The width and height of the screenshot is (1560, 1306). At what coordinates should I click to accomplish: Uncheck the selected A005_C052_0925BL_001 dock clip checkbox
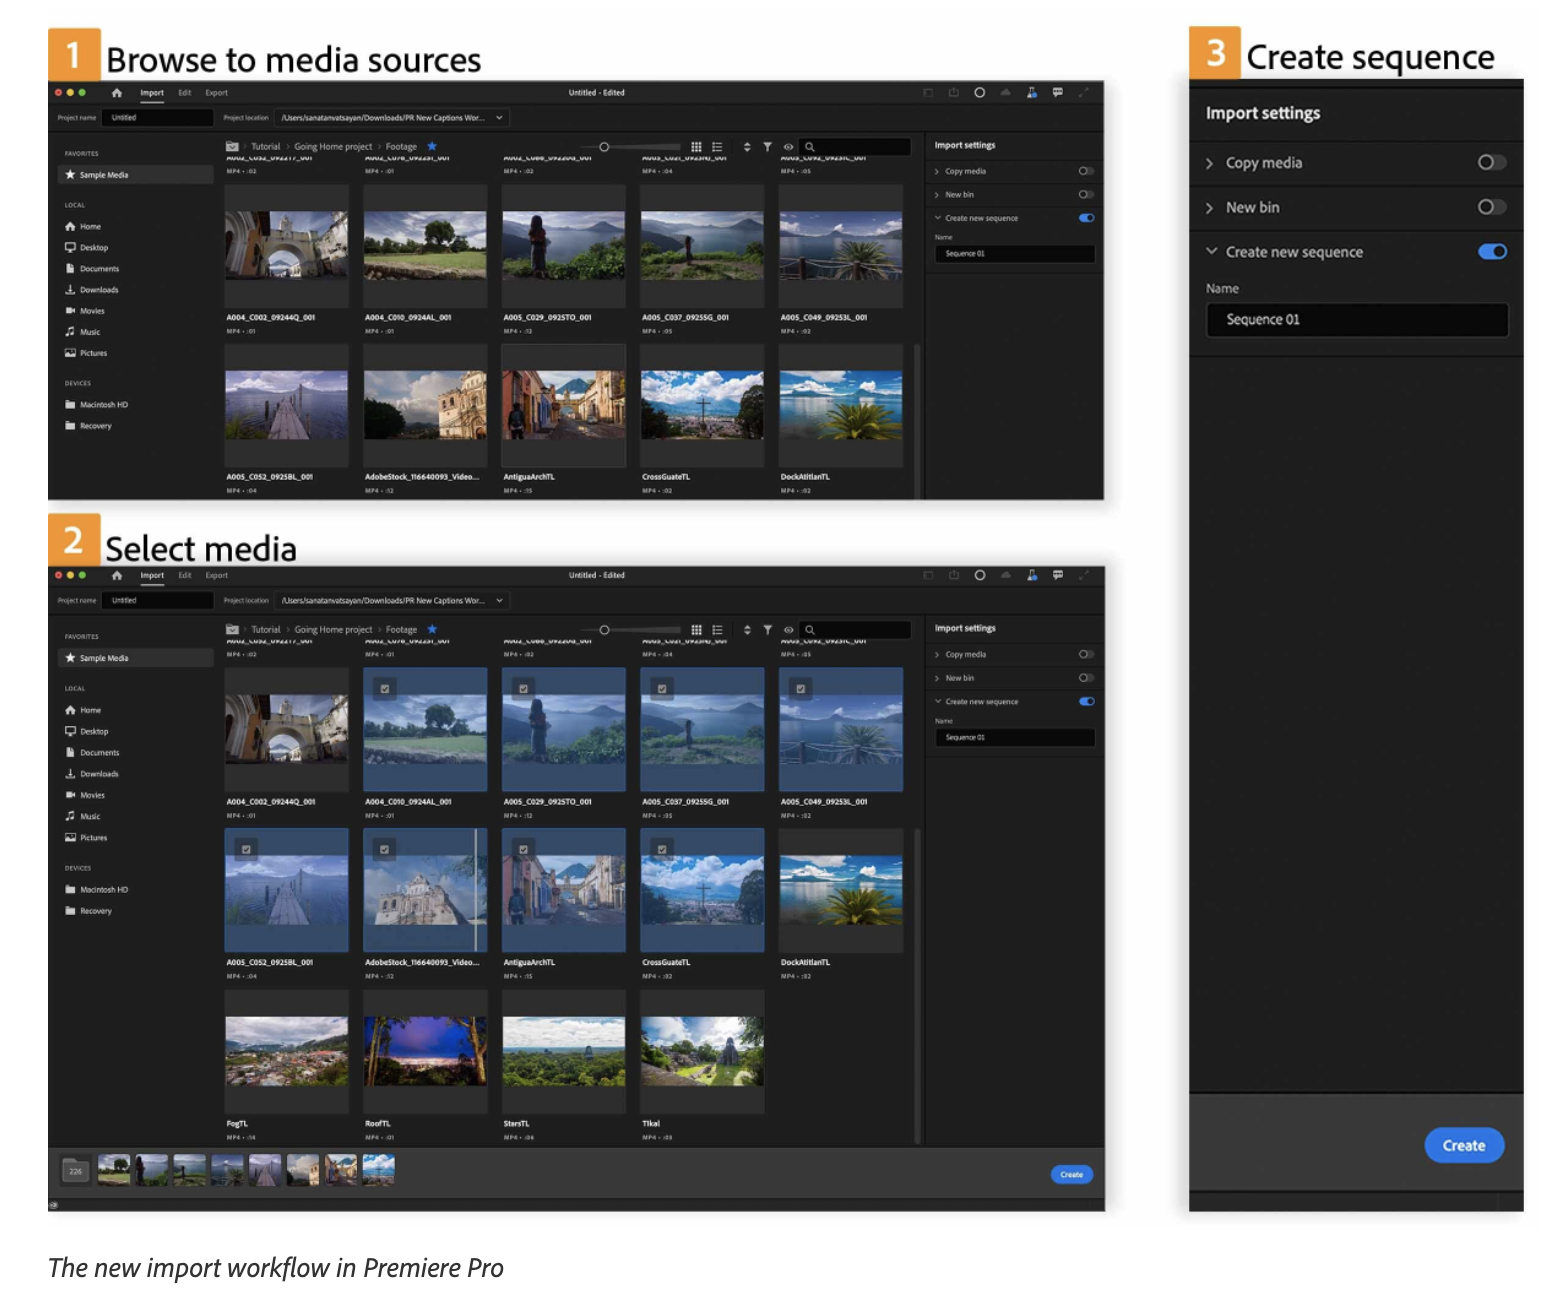246,849
